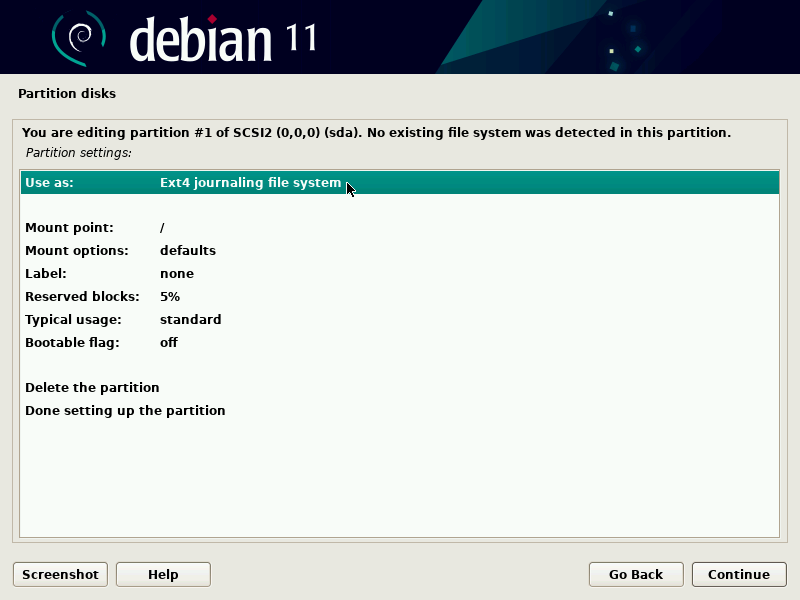
Task: Select 'Delete the partition'
Action: point(92,387)
